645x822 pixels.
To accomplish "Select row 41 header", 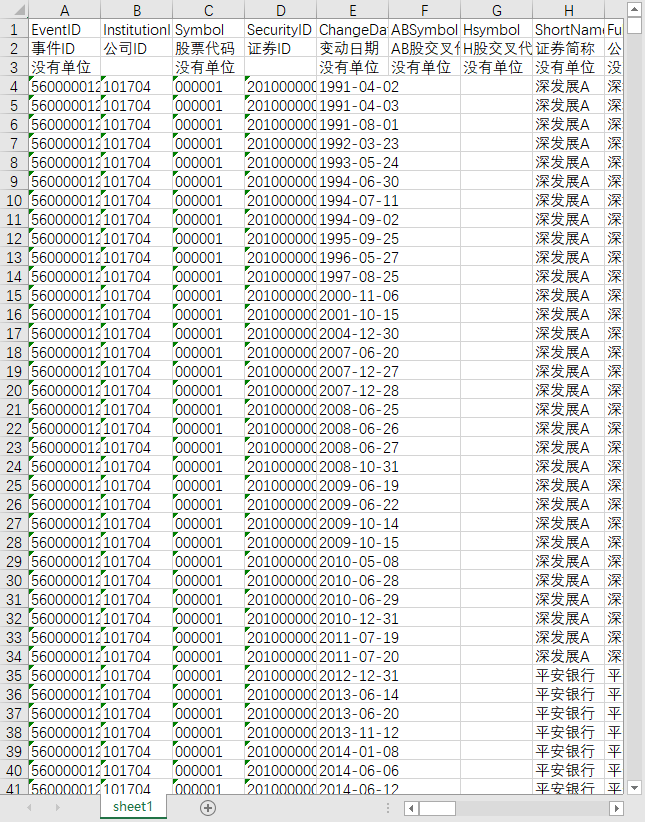I will [14, 787].
